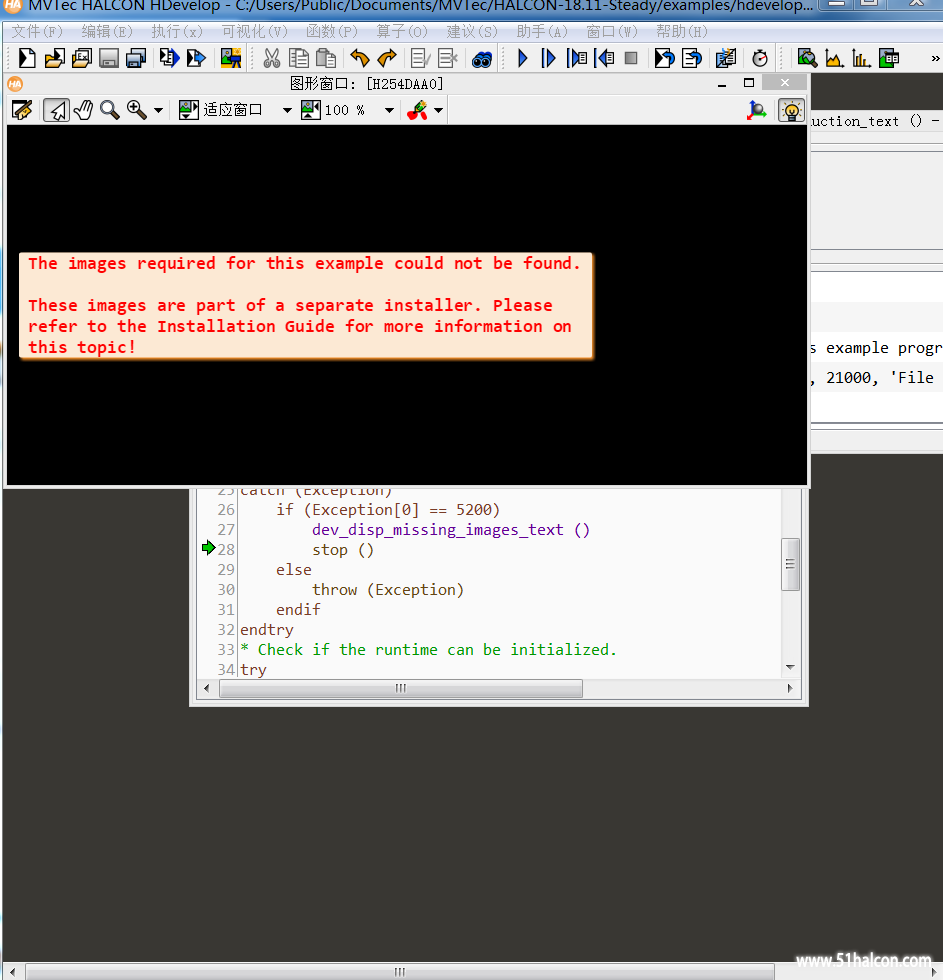The width and height of the screenshot is (943, 980).
Task: Click the 'stop ()' statement on line 28
Action: click(343, 550)
